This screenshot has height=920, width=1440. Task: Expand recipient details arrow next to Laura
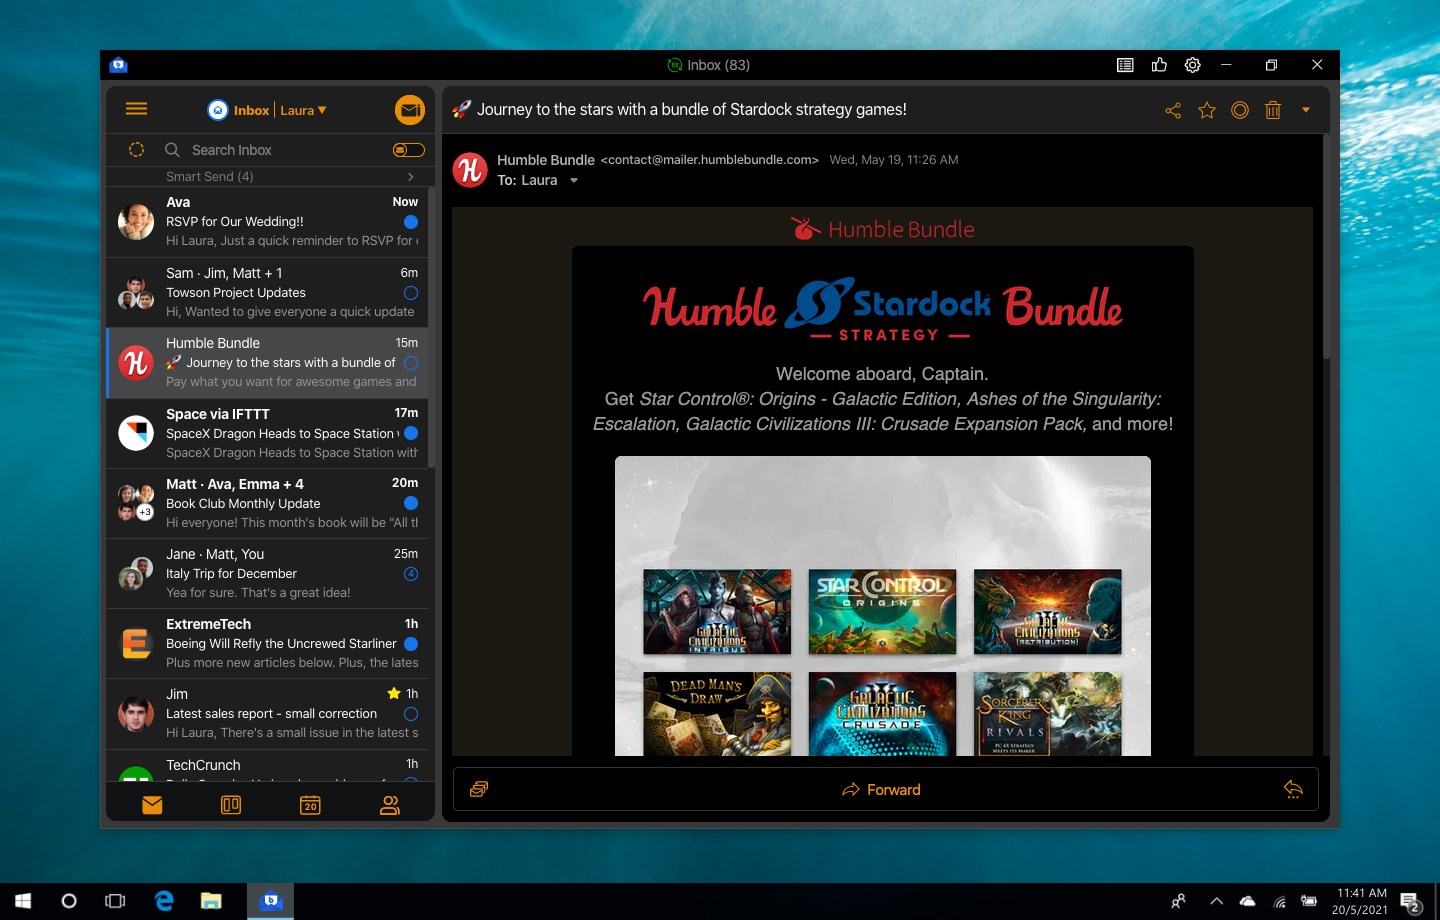pyautogui.click(x=574, y=181)
